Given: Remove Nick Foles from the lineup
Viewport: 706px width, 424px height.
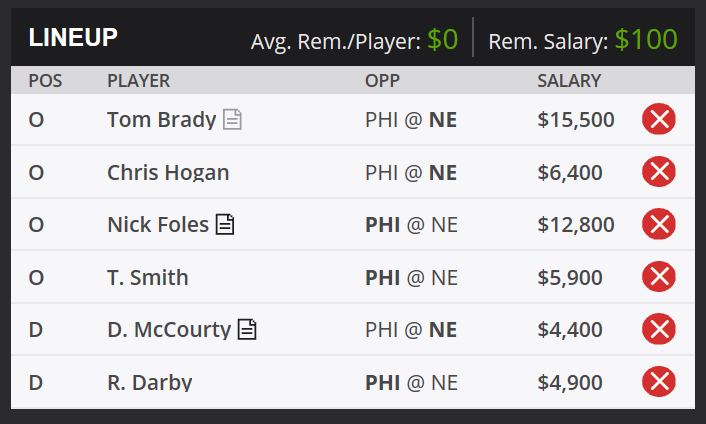Looking at the screenshot, I should point(659,224).
